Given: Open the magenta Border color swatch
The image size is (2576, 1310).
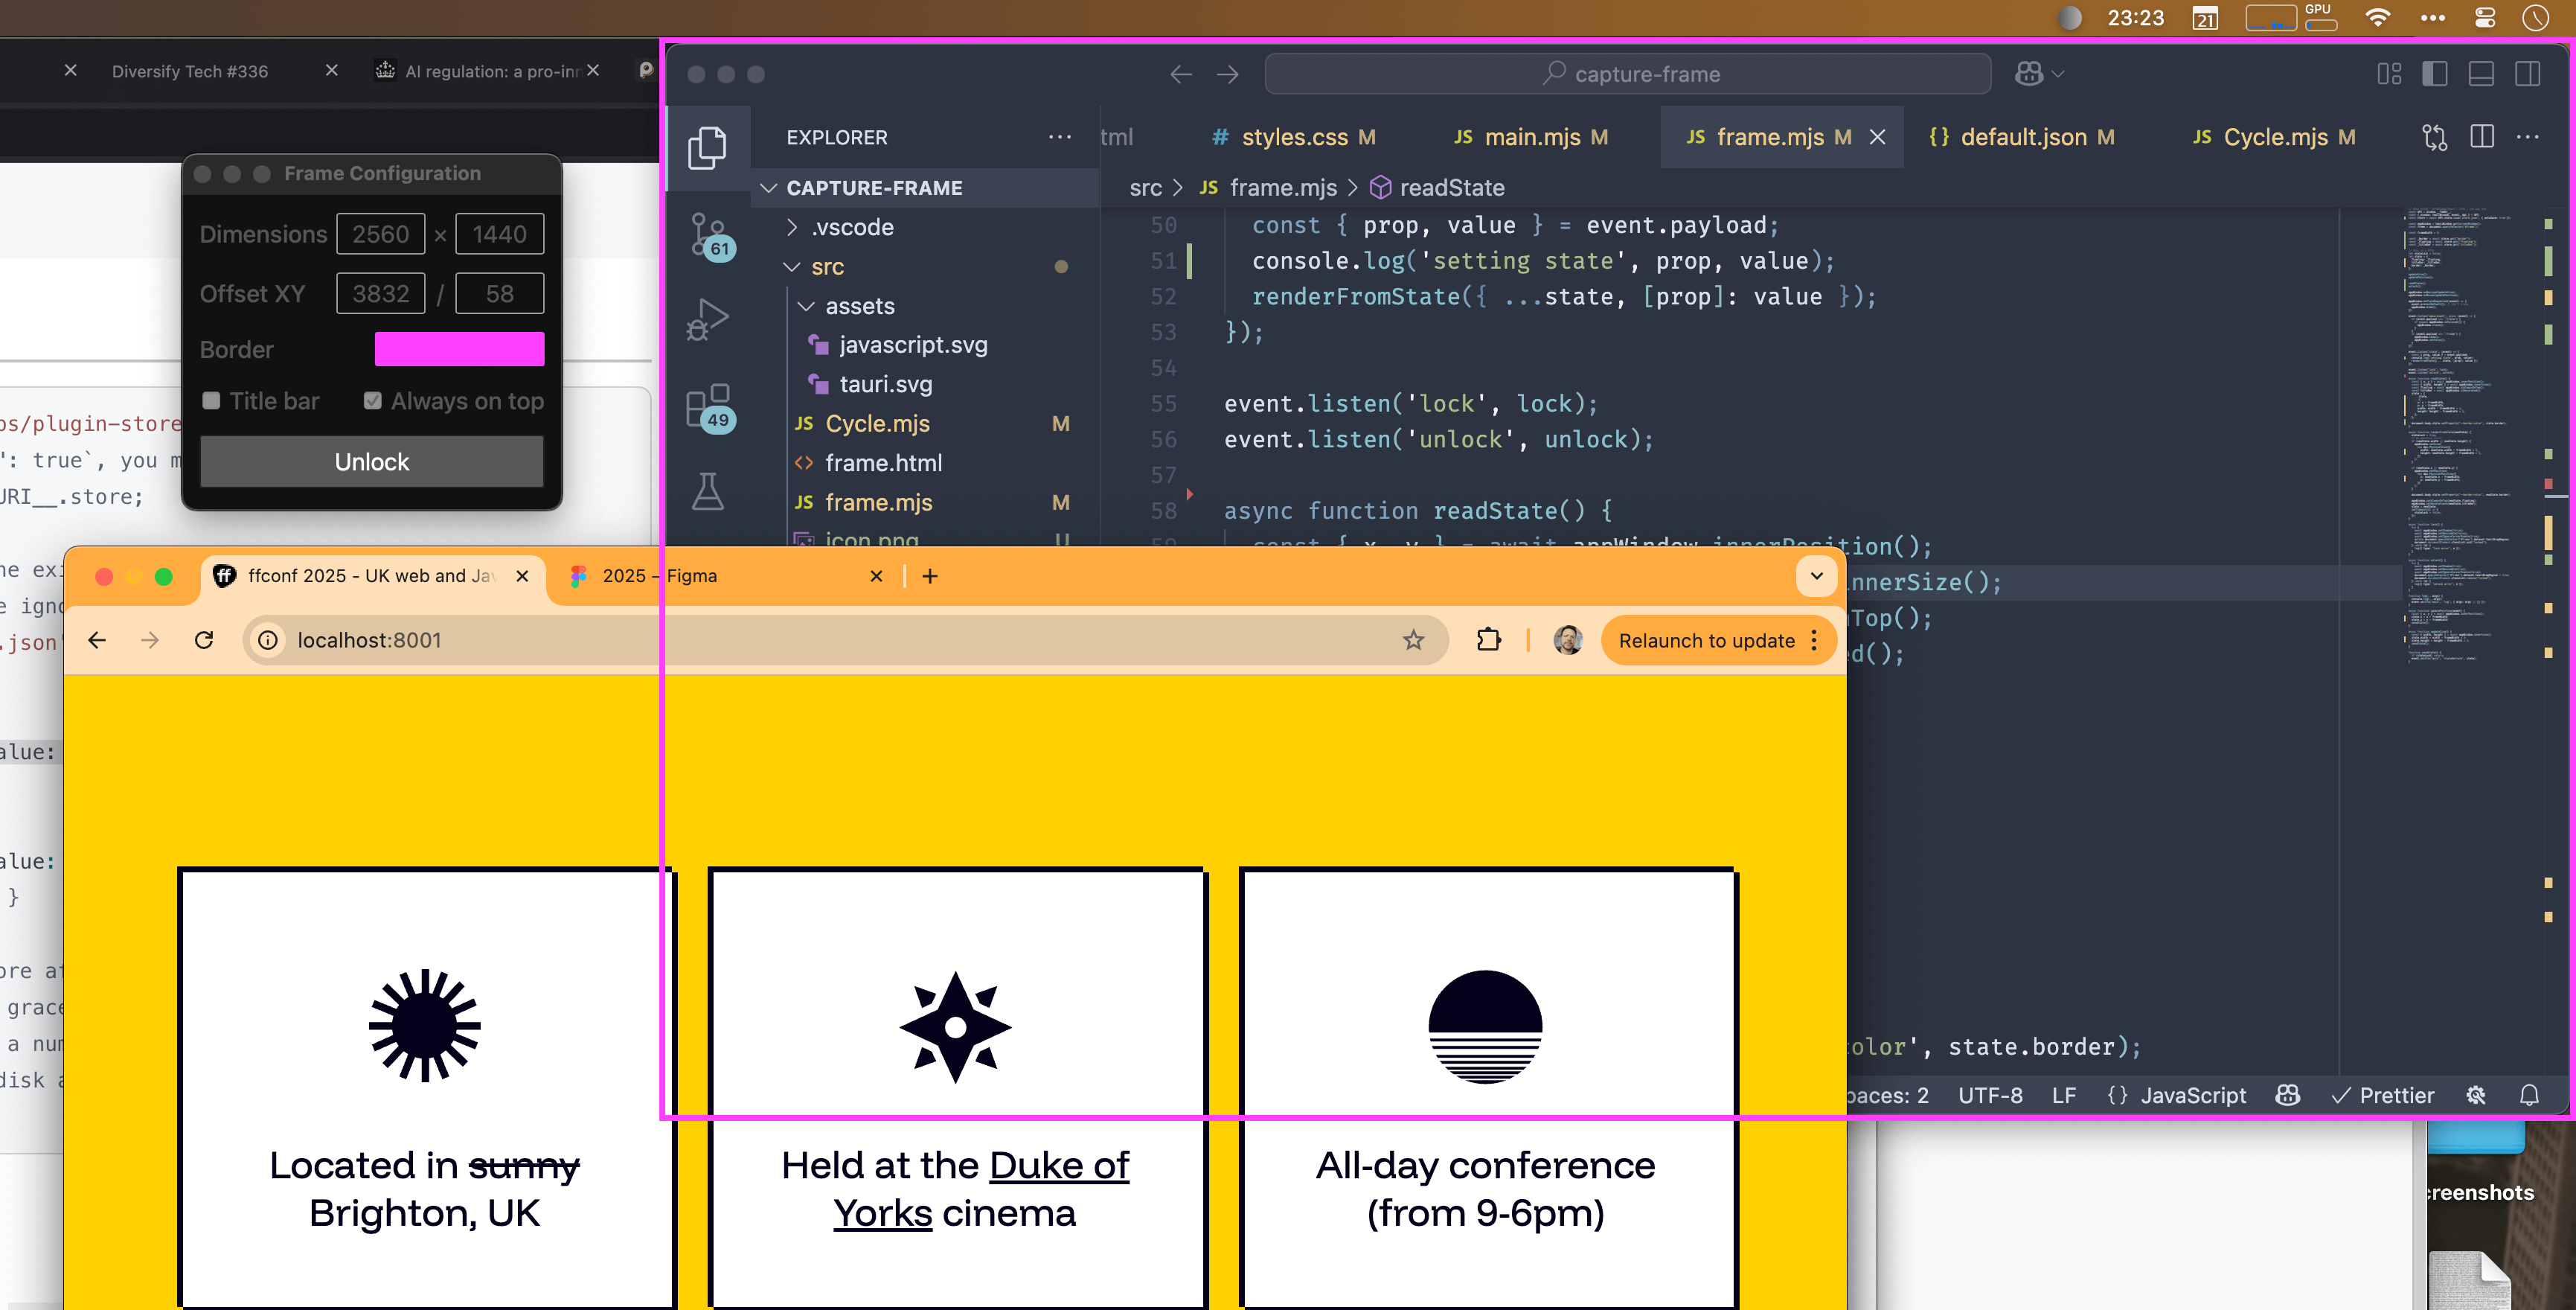Looking at the screenshot, I should coord(459,349).
